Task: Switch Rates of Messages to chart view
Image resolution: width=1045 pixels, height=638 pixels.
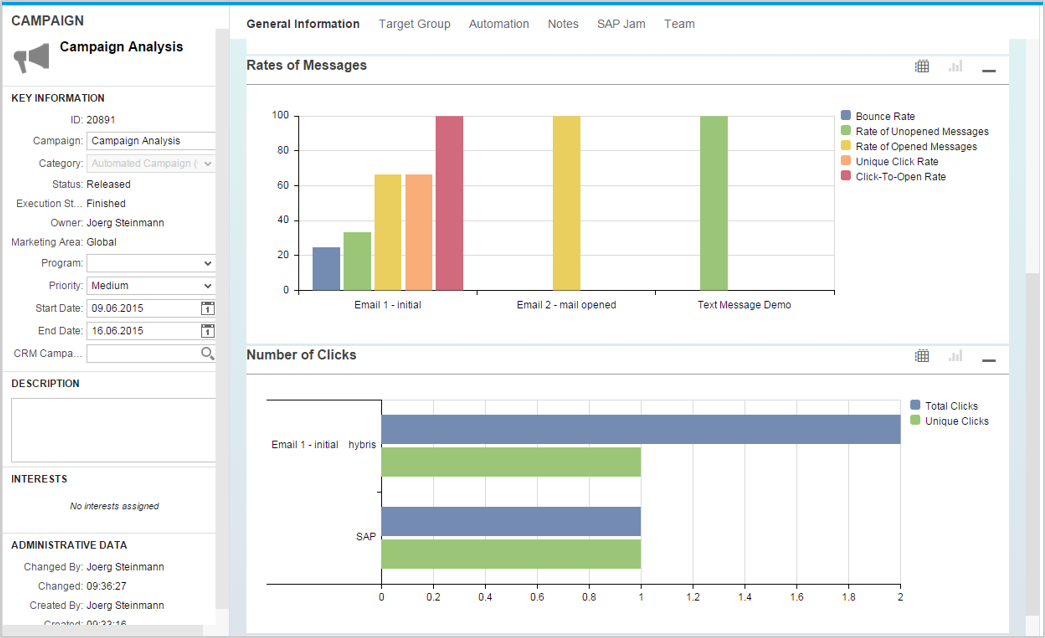Action: [x=955, y=65]
